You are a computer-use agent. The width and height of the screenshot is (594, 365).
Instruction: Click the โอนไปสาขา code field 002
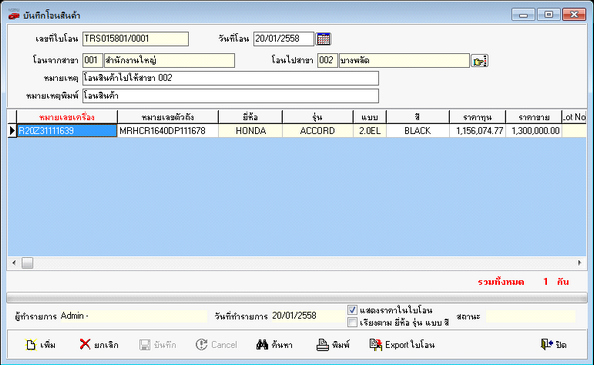tap(327, 61)
